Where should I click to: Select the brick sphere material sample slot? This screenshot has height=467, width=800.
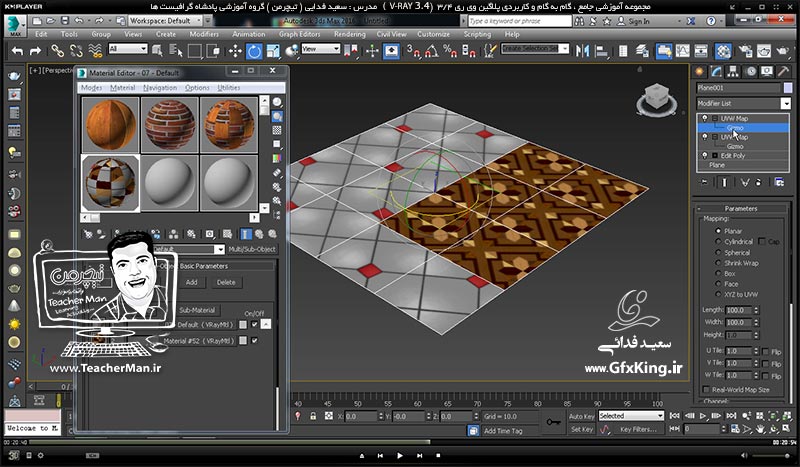coord(169,125)
